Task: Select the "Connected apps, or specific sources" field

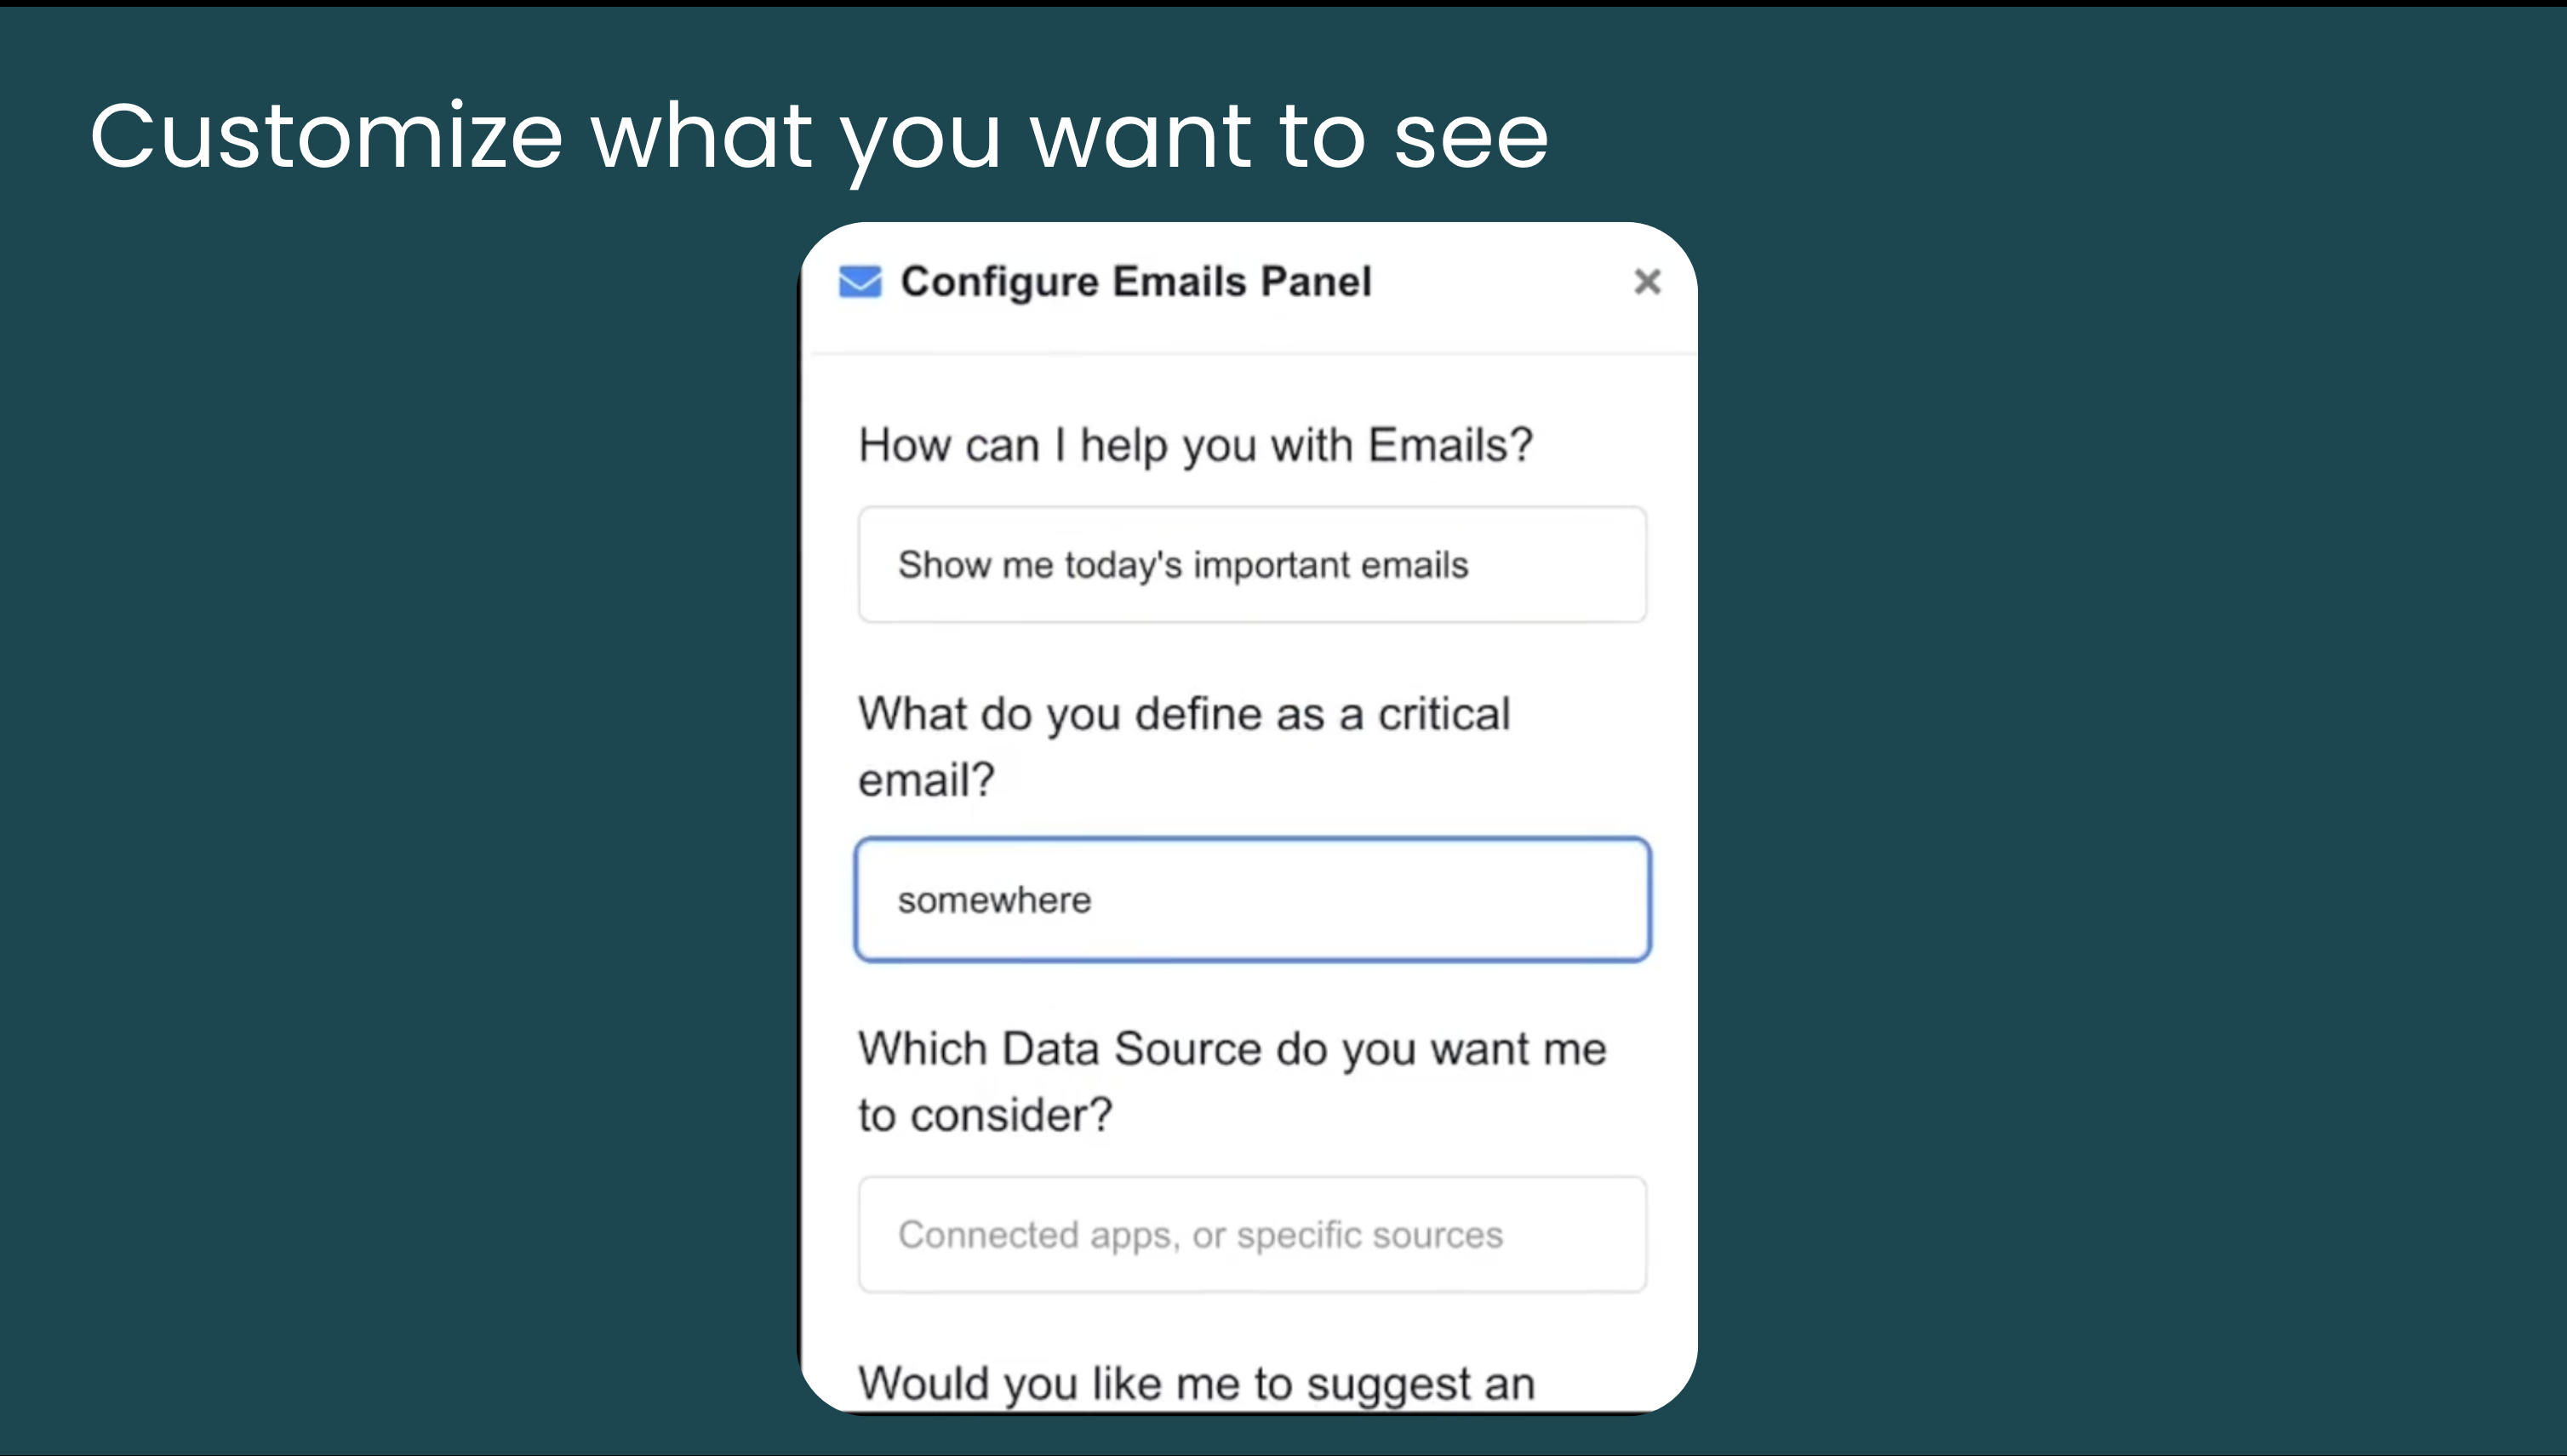Action: (x=1252, y=1235)
